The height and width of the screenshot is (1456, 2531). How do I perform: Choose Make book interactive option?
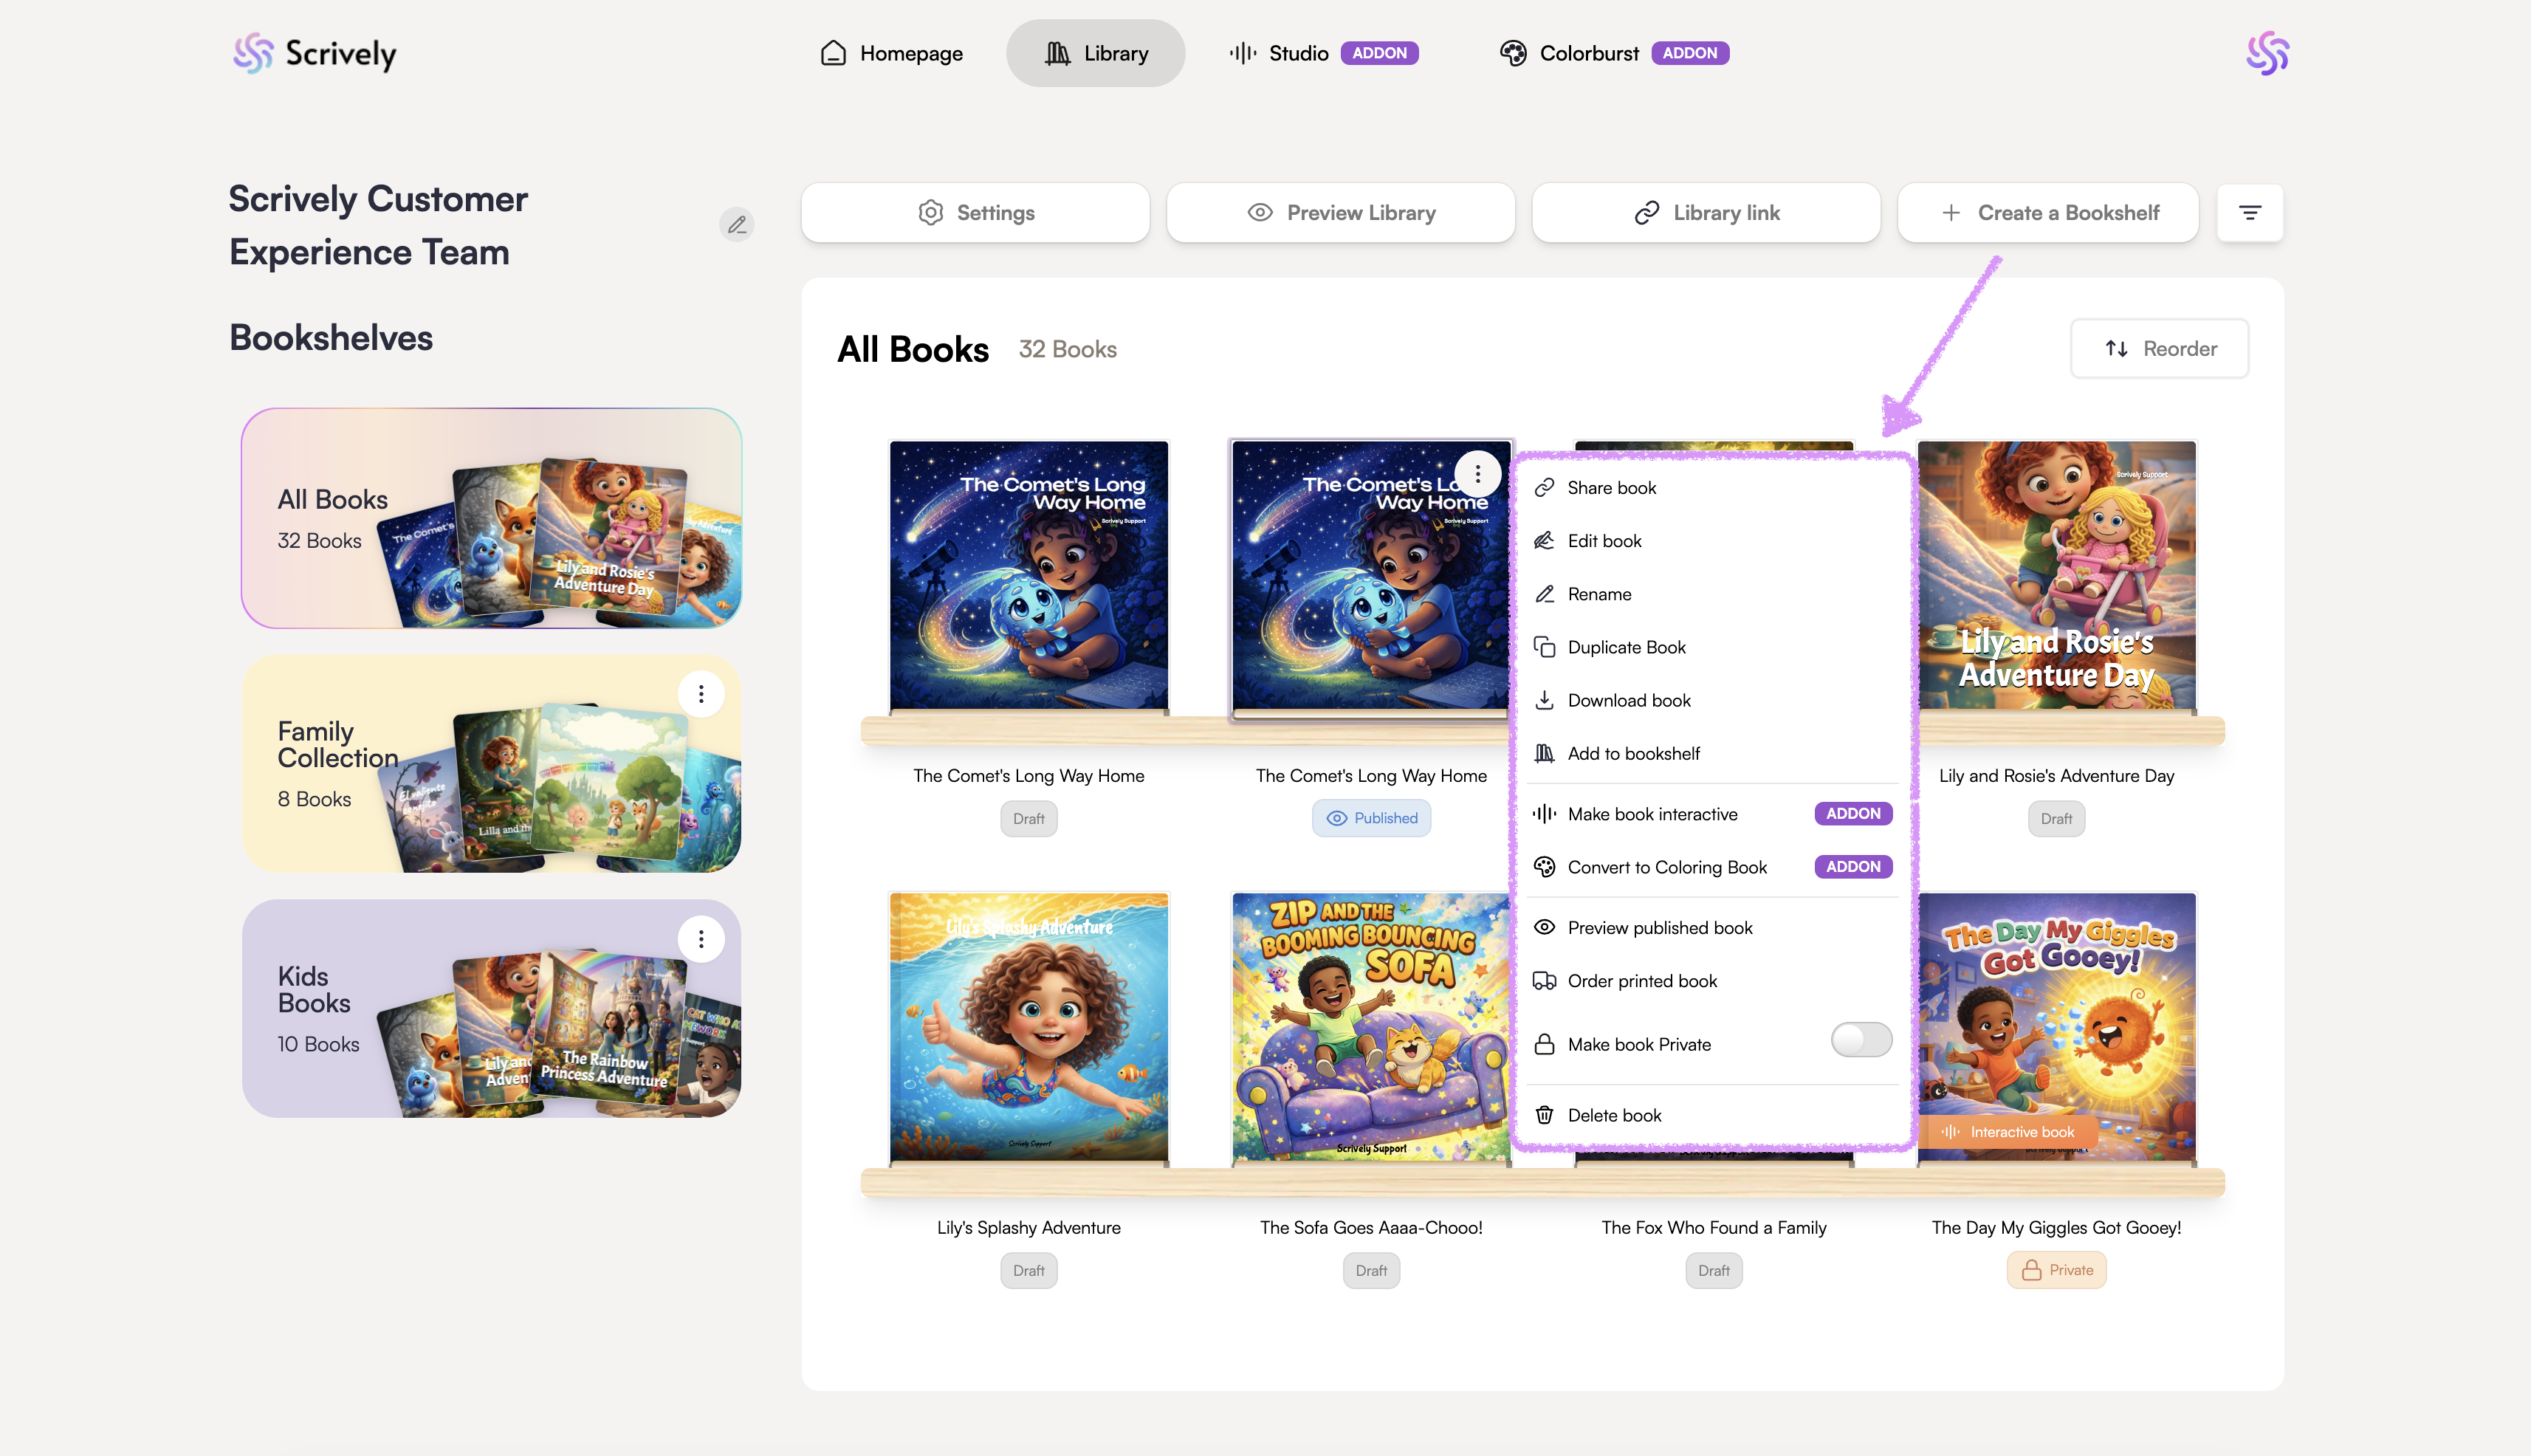pyautogui.click(x=1652, y=814)
